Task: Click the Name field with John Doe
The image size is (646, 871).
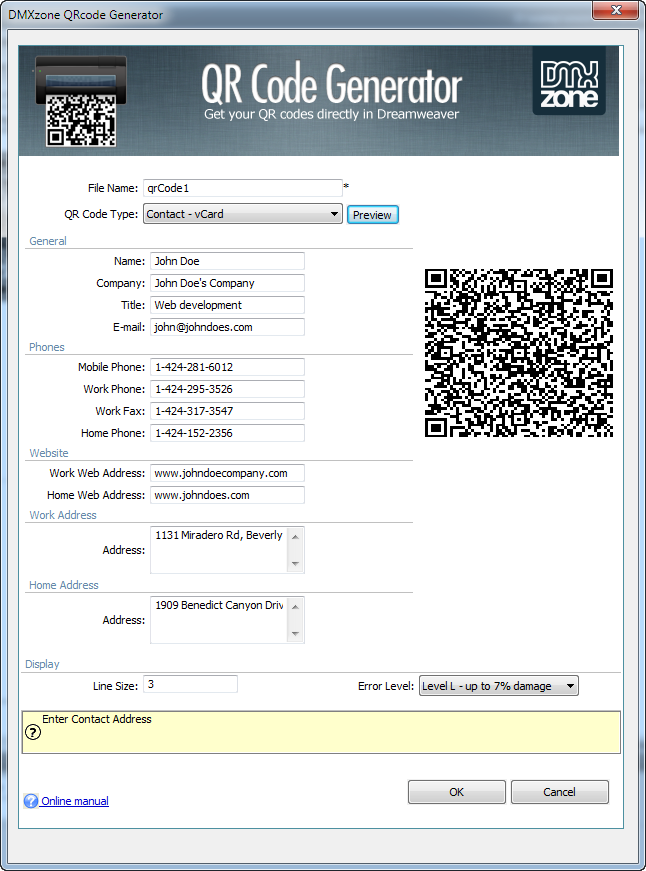Action: point(227,261)
